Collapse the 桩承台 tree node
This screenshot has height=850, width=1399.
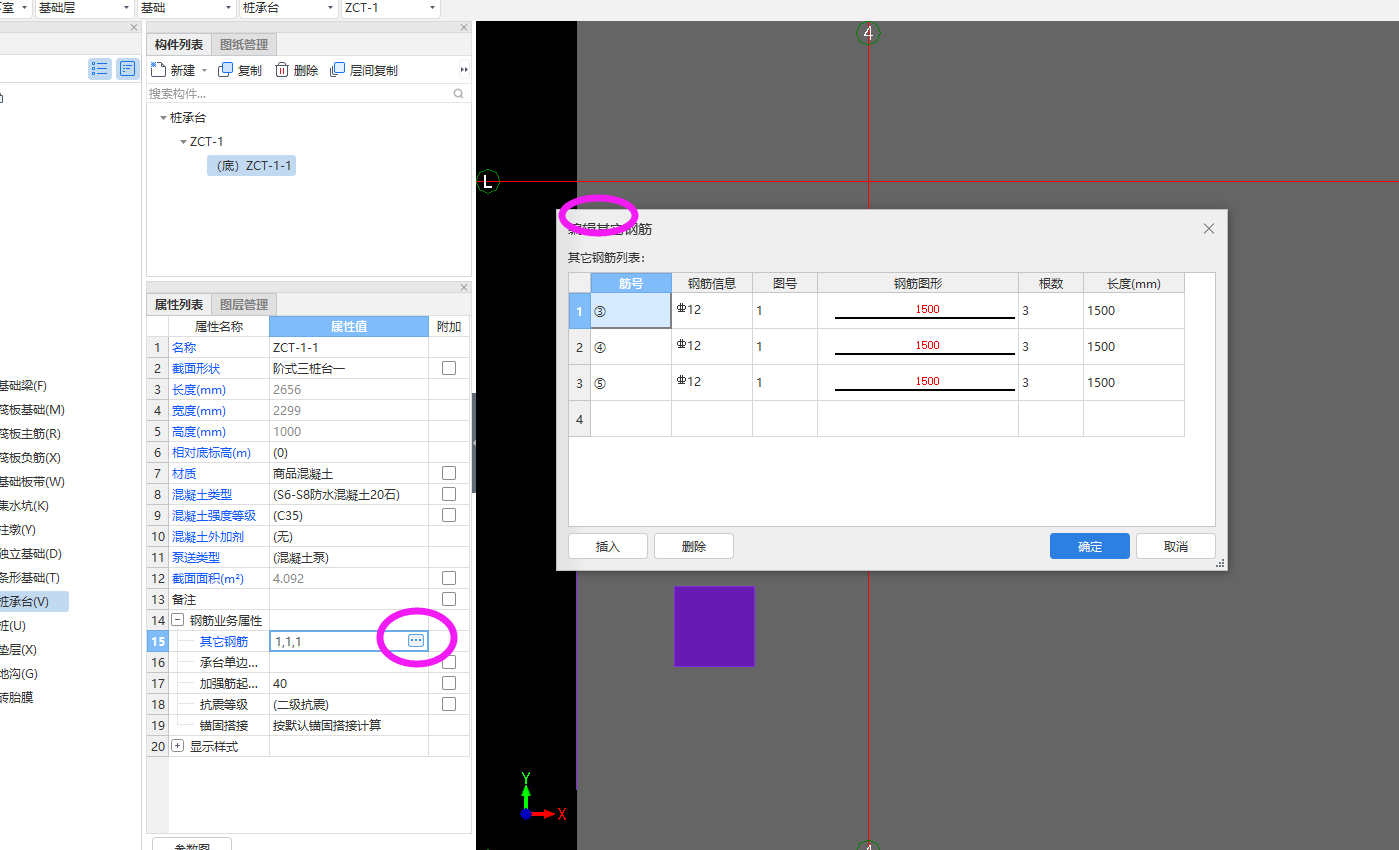[x=163, y=118]
